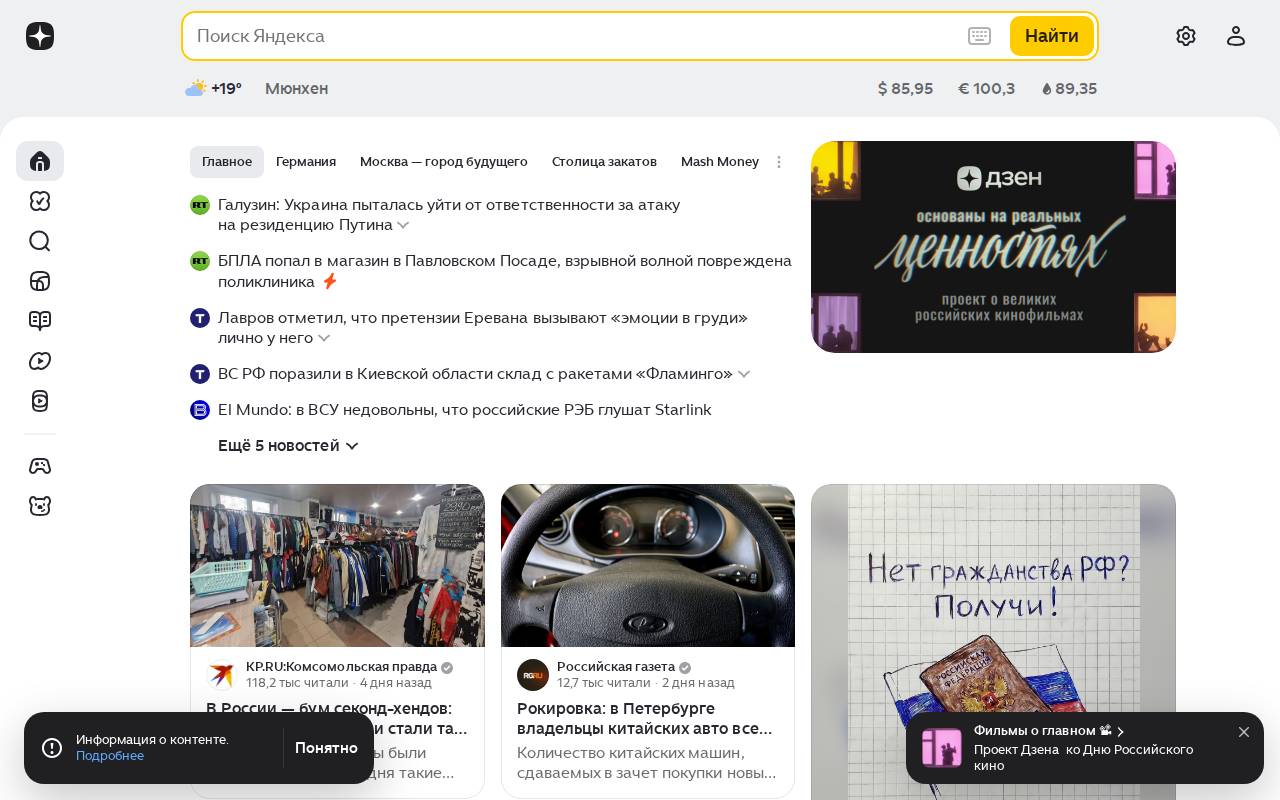Click the lightning breaking-news icon
Viewport: 1280px width, 800px height.
coord(329,282)
